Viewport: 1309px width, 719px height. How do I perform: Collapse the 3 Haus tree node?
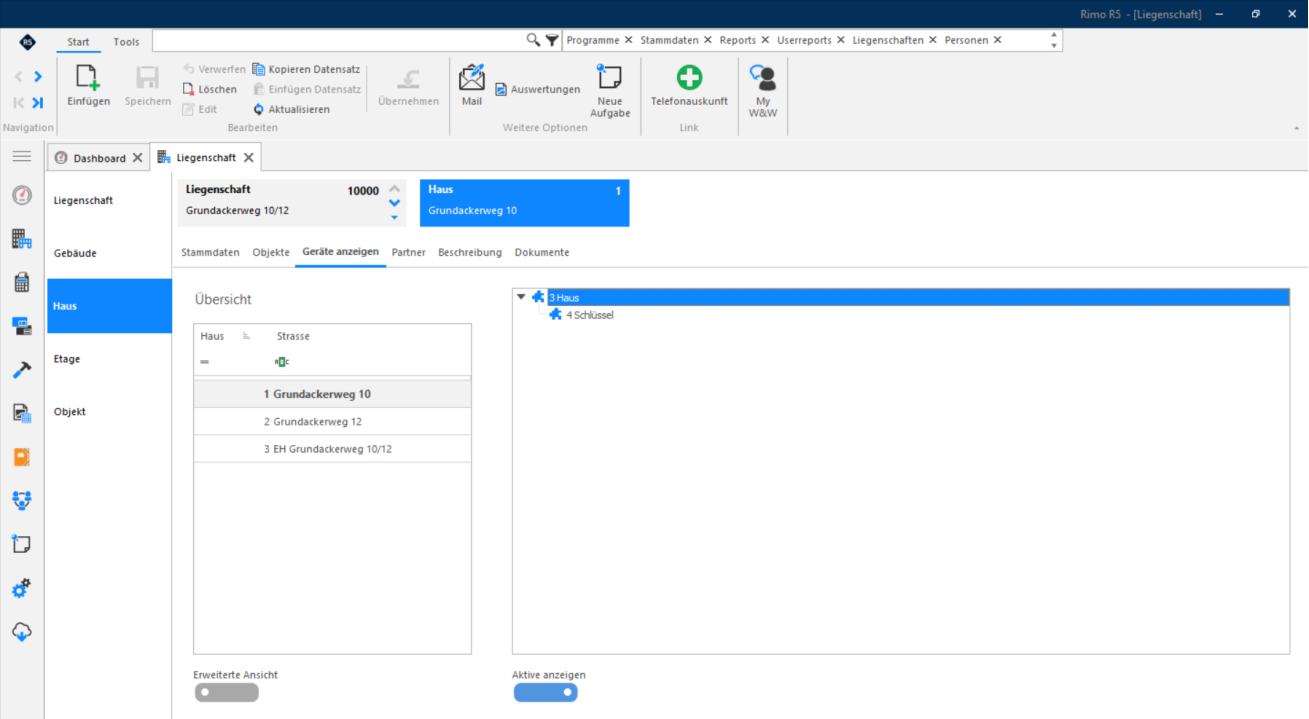point(521,297)
